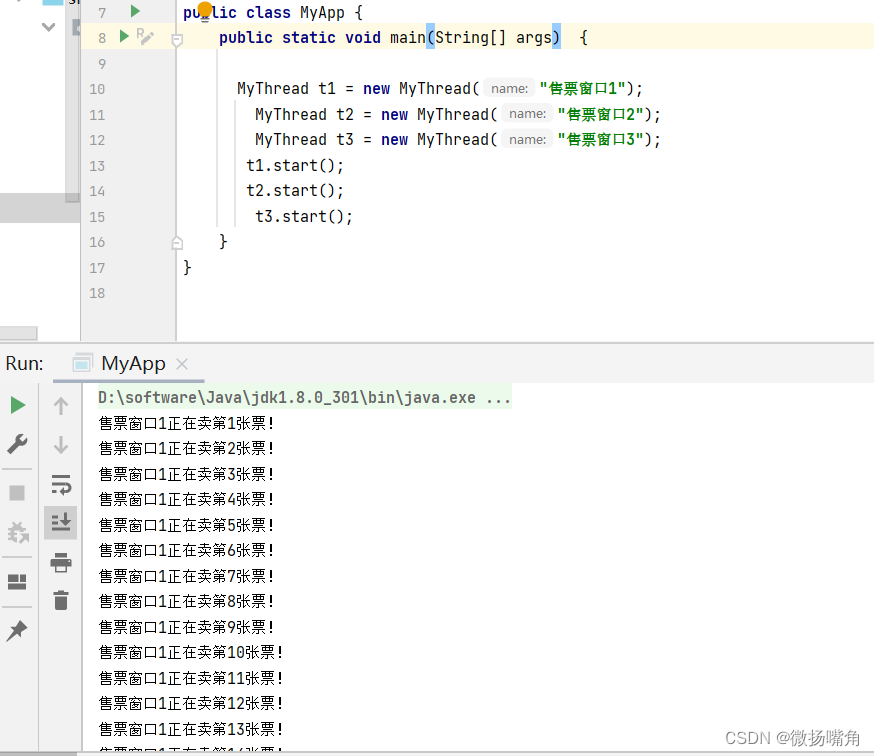Expand the project tree chevron
Image resolution: width=874 pixels, height=756 pixels.
click(x=48, y=27)
